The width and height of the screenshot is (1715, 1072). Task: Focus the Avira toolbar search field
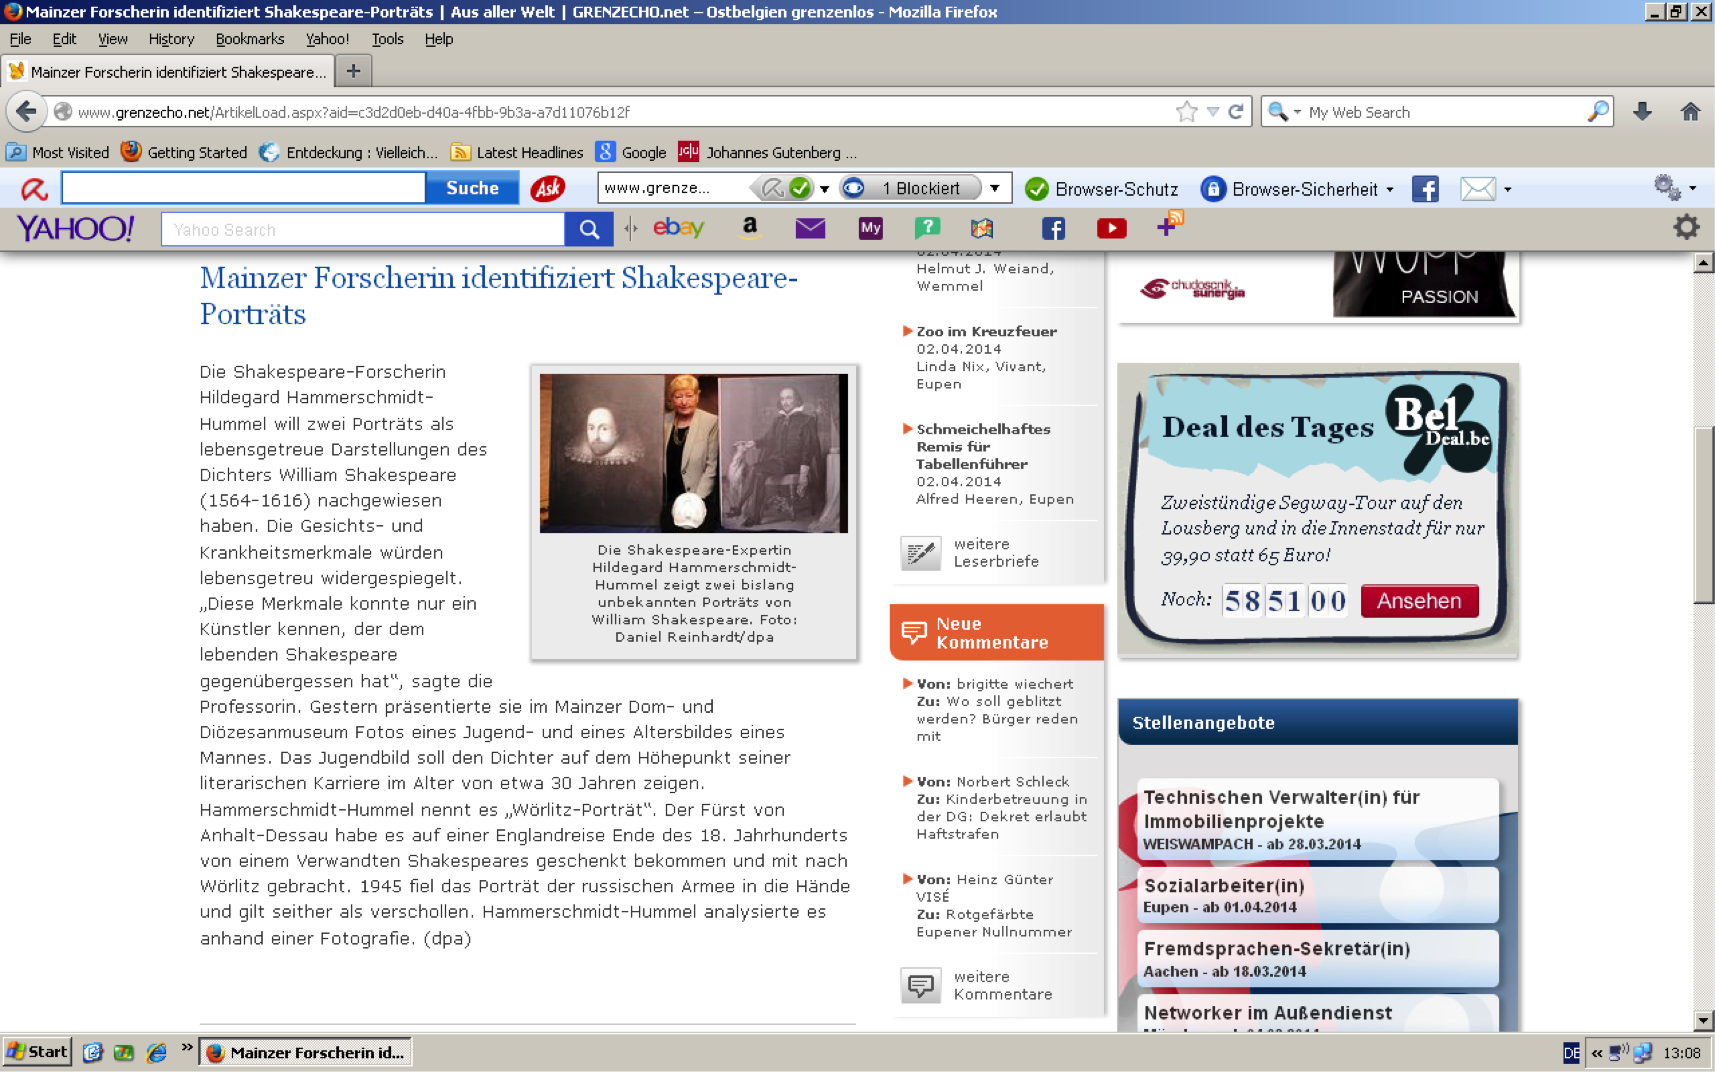(243, 188)
